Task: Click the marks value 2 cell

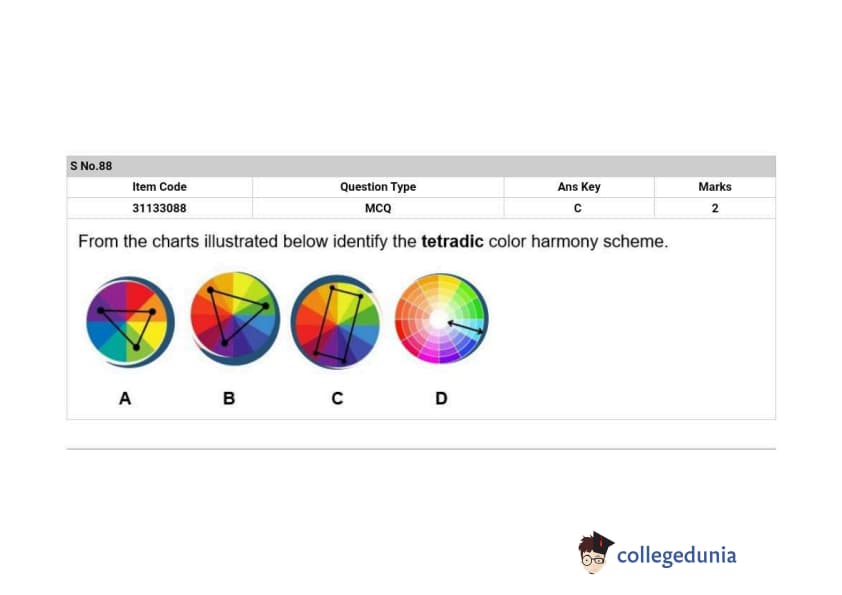Action: point(715,208)
